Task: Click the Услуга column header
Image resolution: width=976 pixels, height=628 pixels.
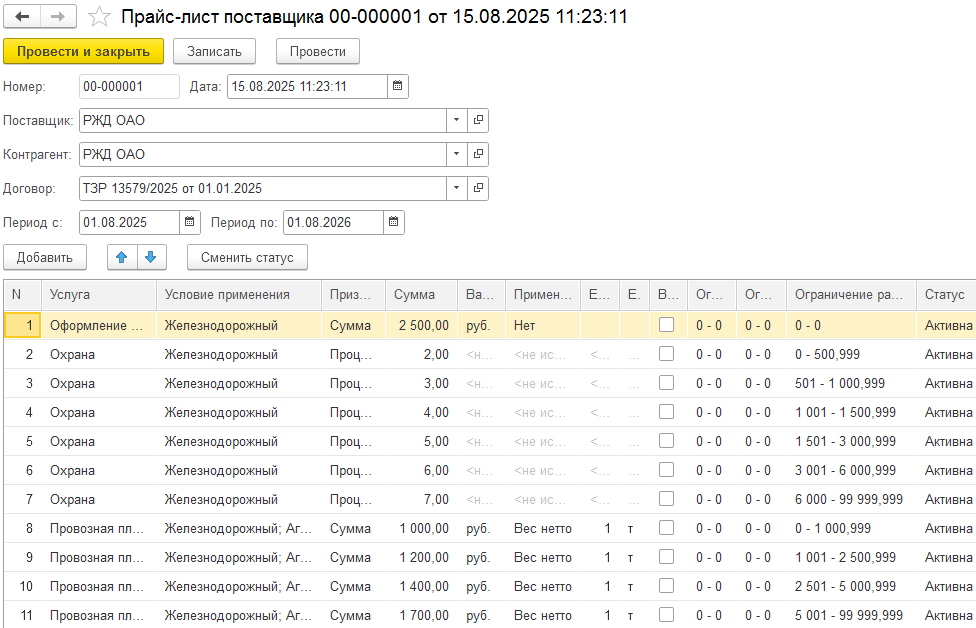Action: (x=70, y=295)
